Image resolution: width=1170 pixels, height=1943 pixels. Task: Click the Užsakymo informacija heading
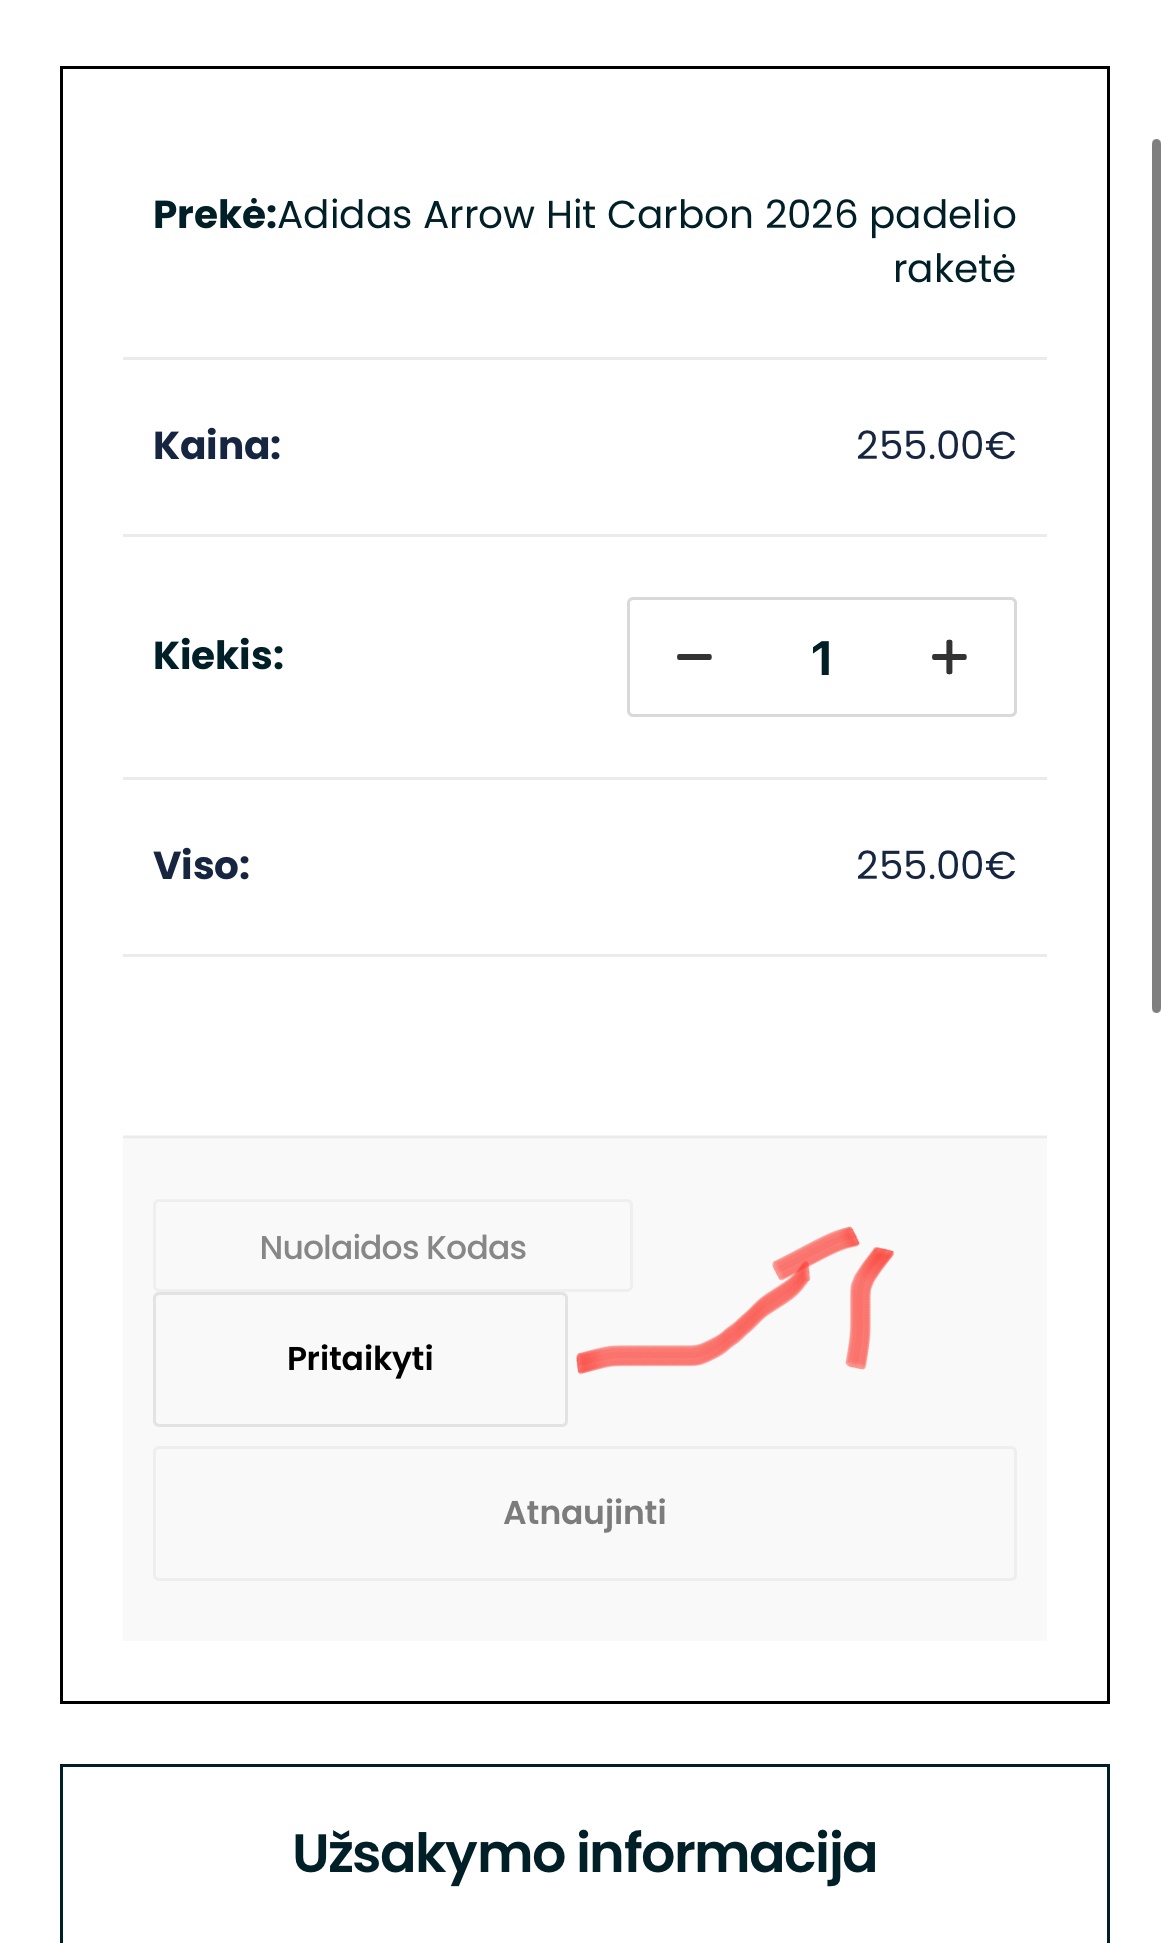585,1853
